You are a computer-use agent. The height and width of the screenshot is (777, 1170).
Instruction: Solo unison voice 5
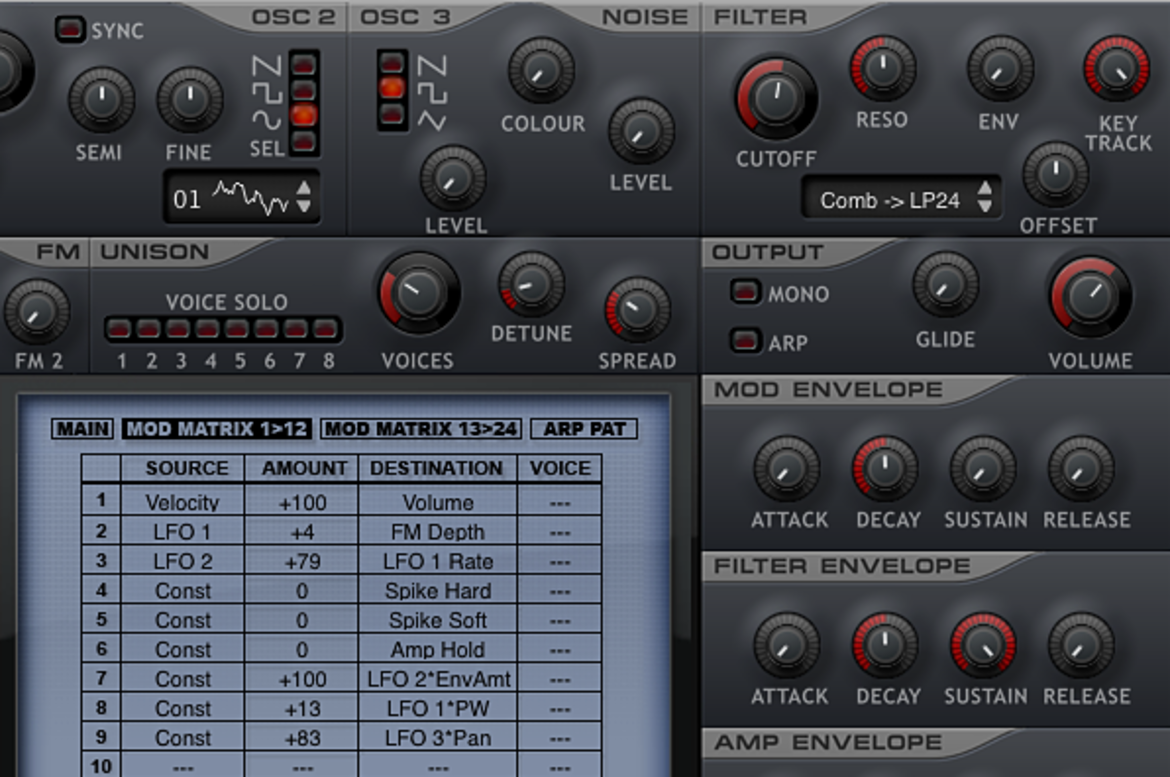(237, 328)
